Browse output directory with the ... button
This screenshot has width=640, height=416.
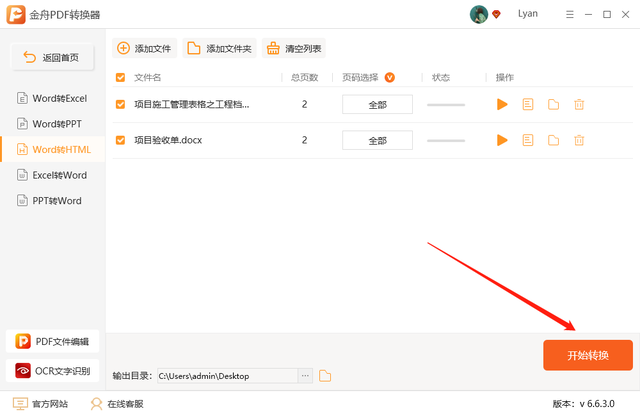pyautogui.click(x=305, y=376)
